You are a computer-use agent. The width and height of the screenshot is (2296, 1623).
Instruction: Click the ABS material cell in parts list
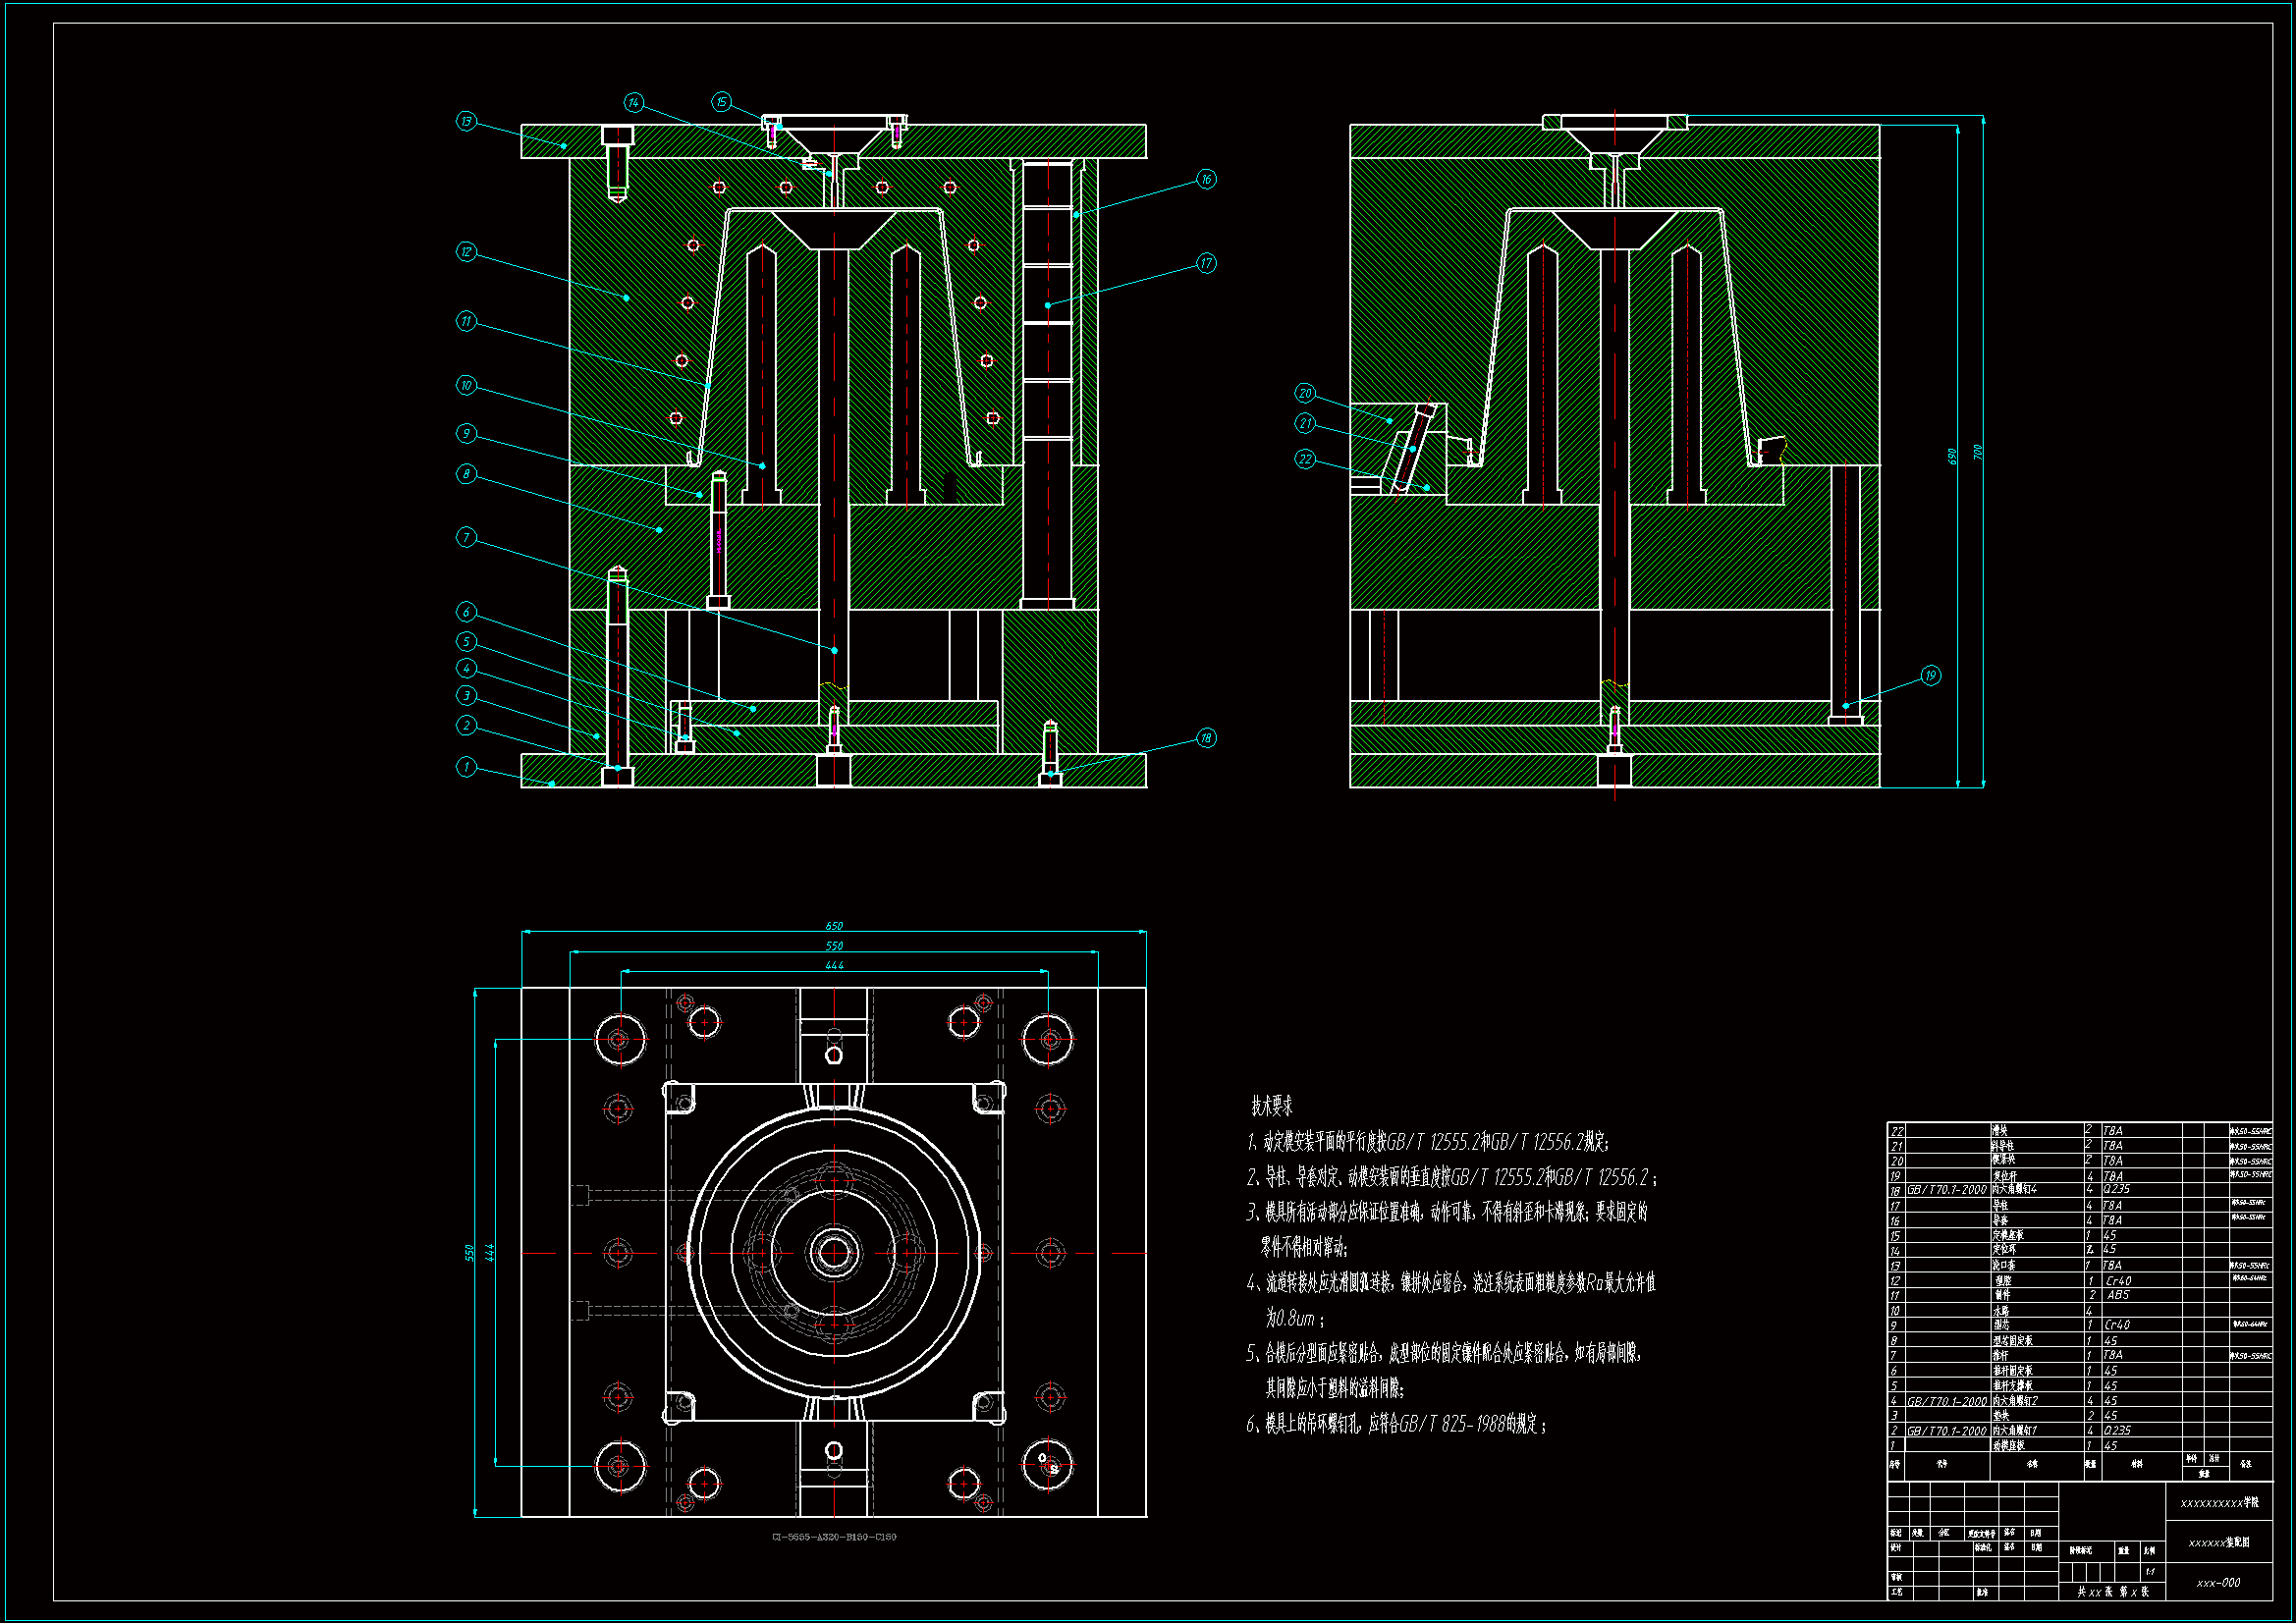point(2118,1295)
